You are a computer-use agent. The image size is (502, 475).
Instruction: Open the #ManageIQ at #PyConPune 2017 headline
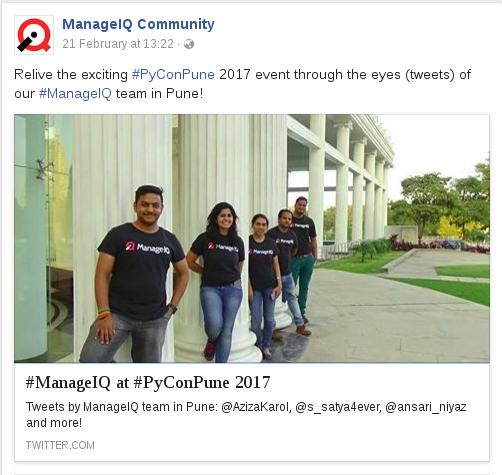pos(148,382)
